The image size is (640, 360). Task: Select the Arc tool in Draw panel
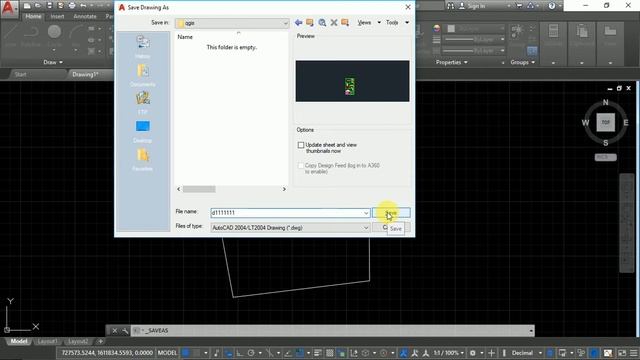coord(76,34)
